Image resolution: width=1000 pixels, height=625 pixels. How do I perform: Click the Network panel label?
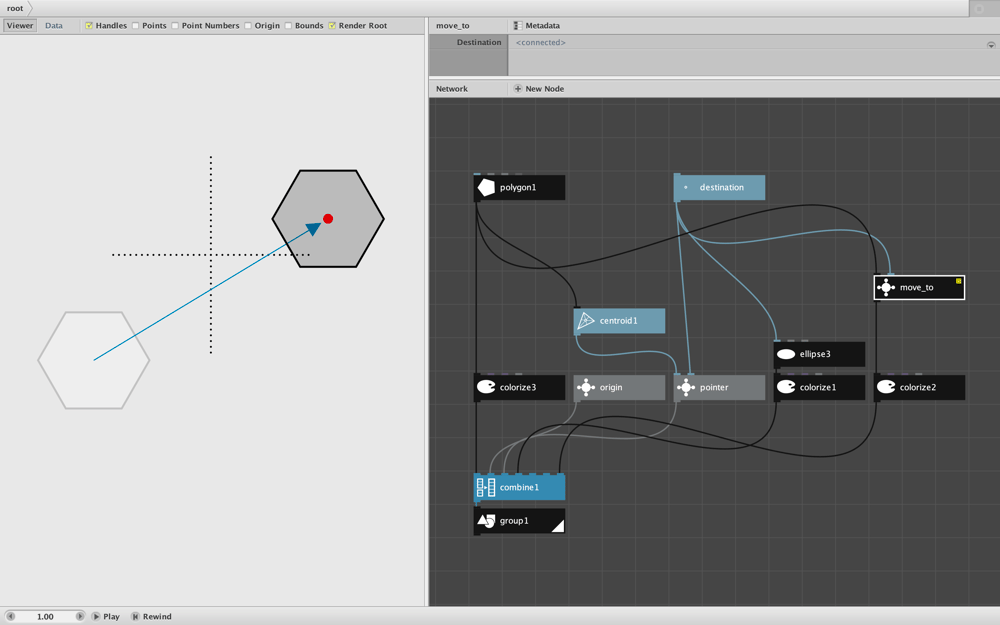[452, 89]
